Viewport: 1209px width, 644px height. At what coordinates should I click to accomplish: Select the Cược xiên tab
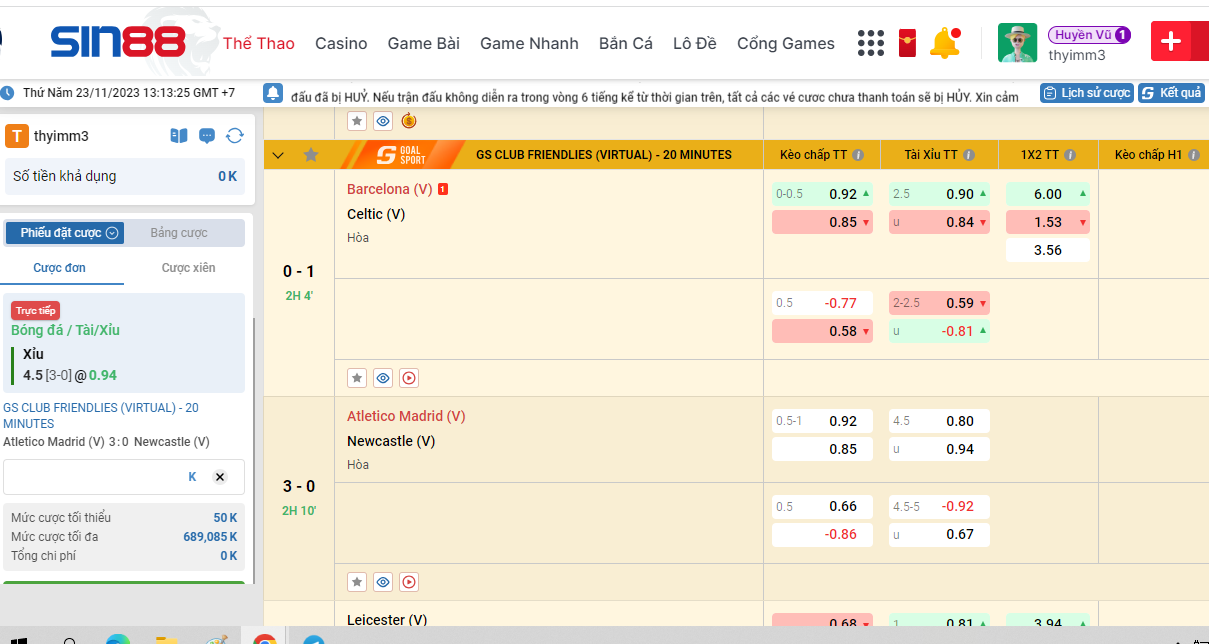click(x=189, y=268)
